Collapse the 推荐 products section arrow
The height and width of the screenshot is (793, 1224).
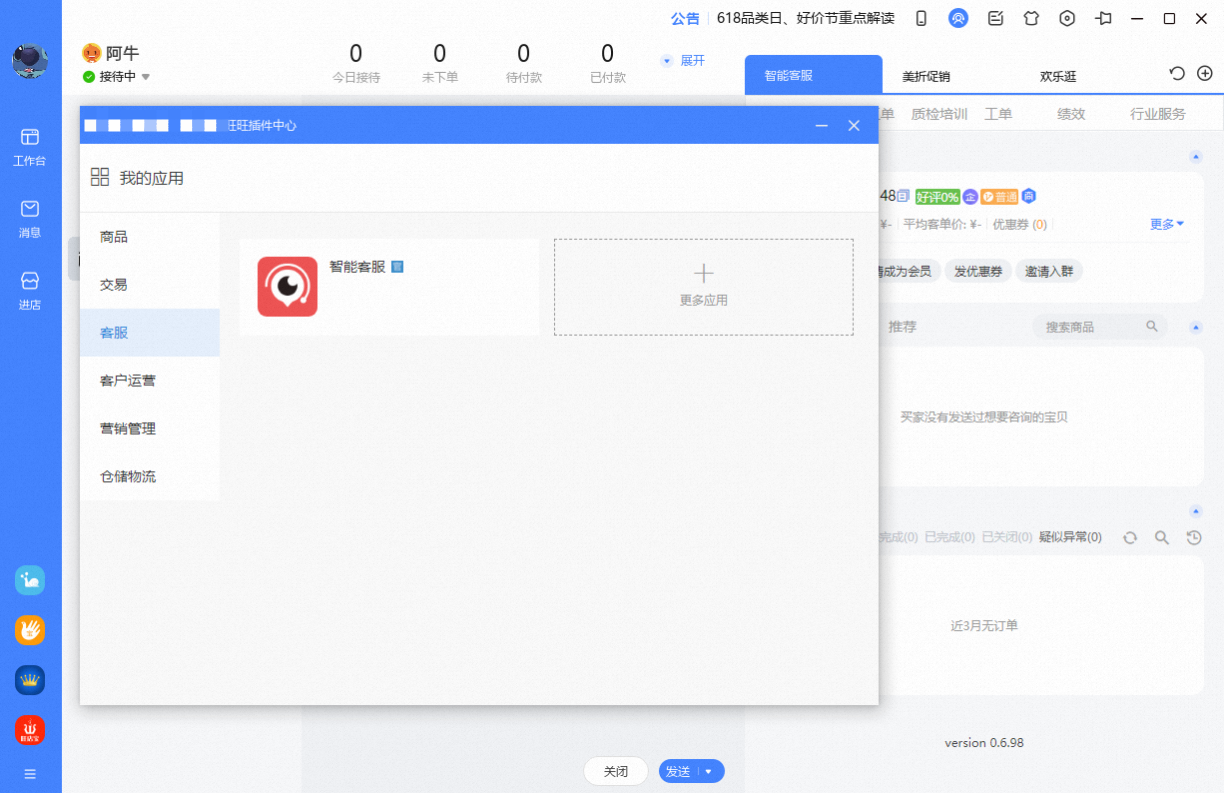click(x=1195, y=327)
